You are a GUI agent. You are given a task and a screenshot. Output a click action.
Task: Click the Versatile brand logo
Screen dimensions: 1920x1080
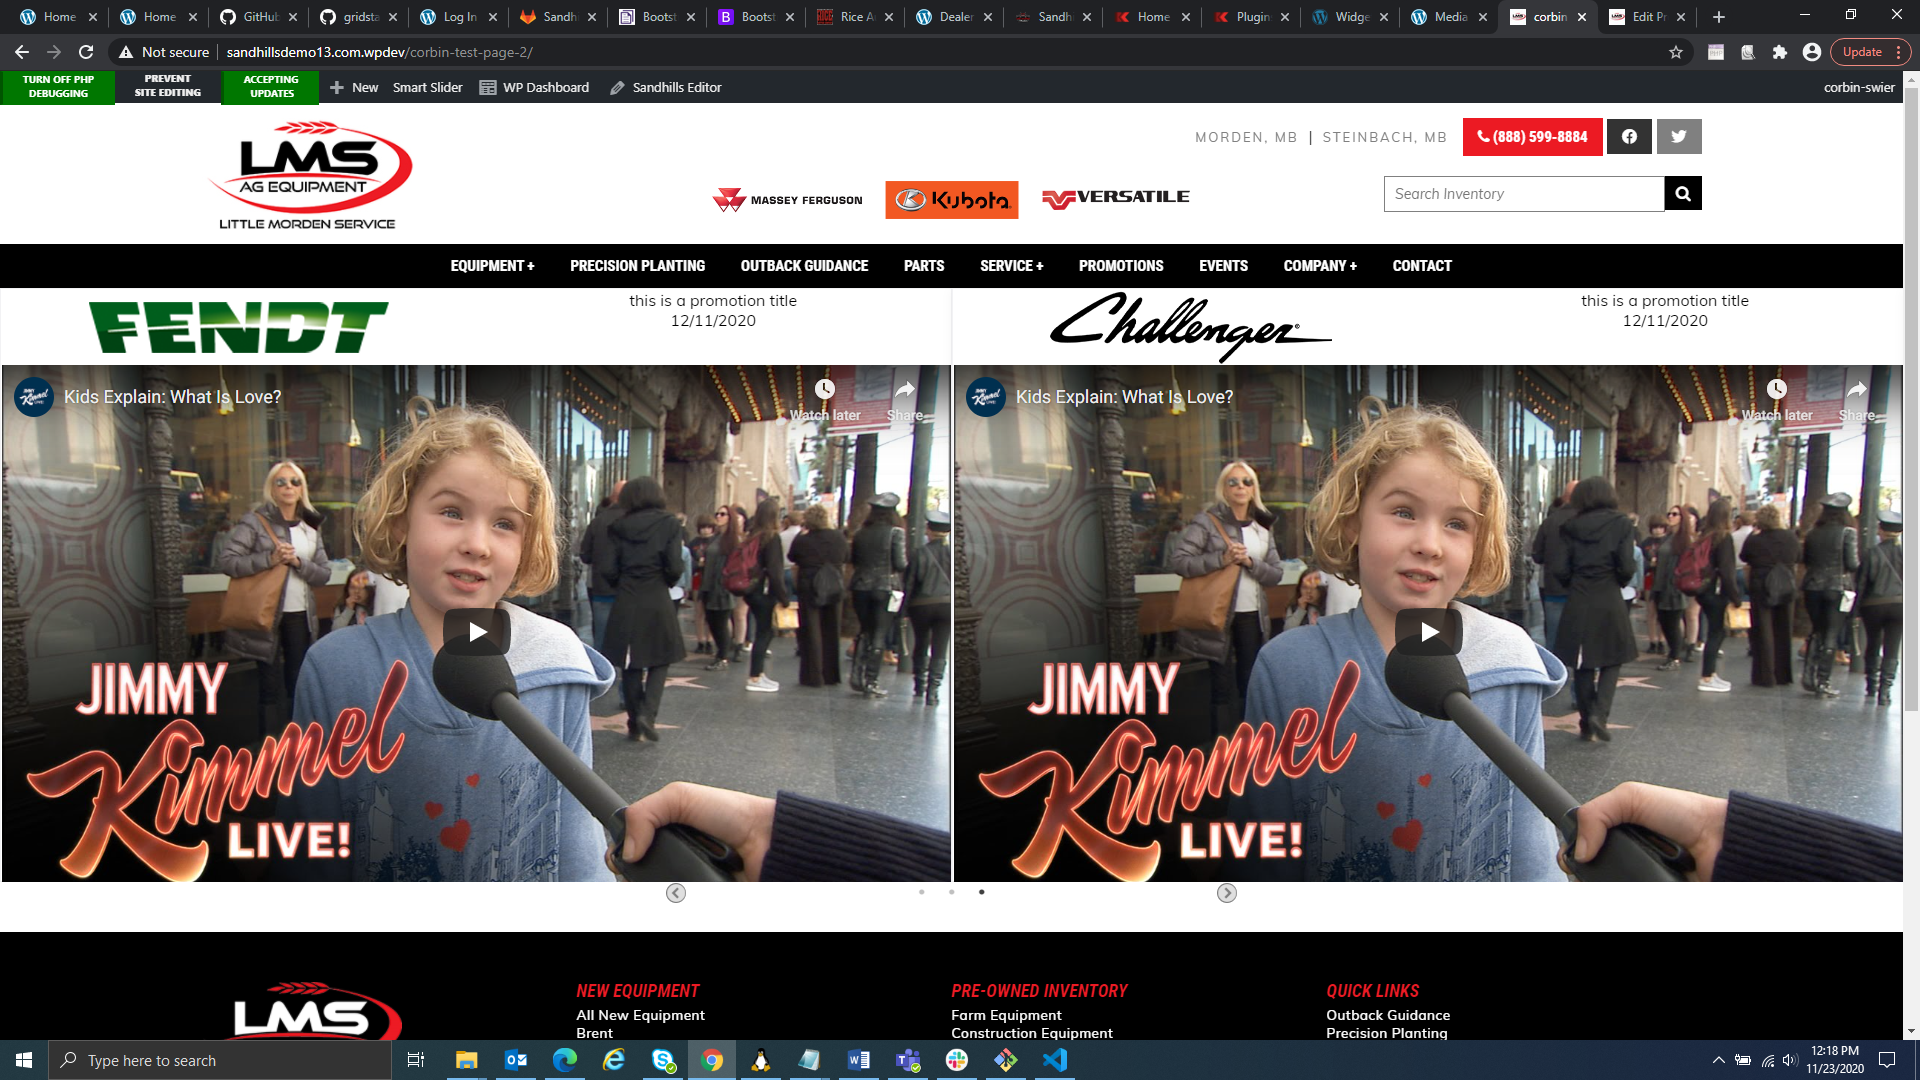pos(1116,198)
